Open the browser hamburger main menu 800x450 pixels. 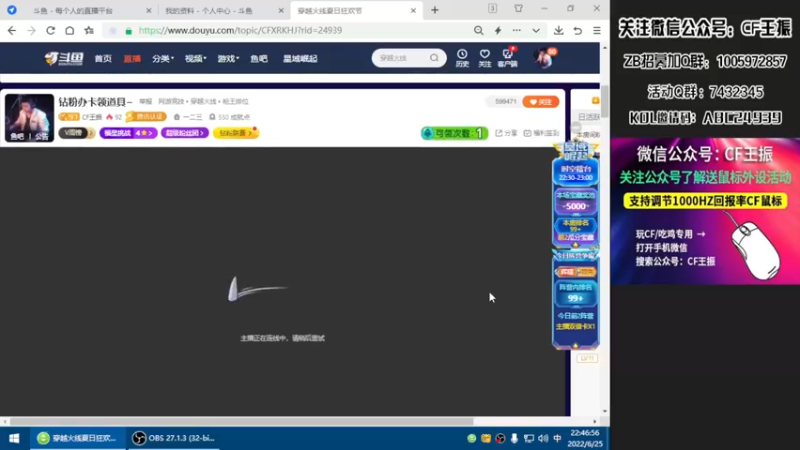(x=596, y=31)
